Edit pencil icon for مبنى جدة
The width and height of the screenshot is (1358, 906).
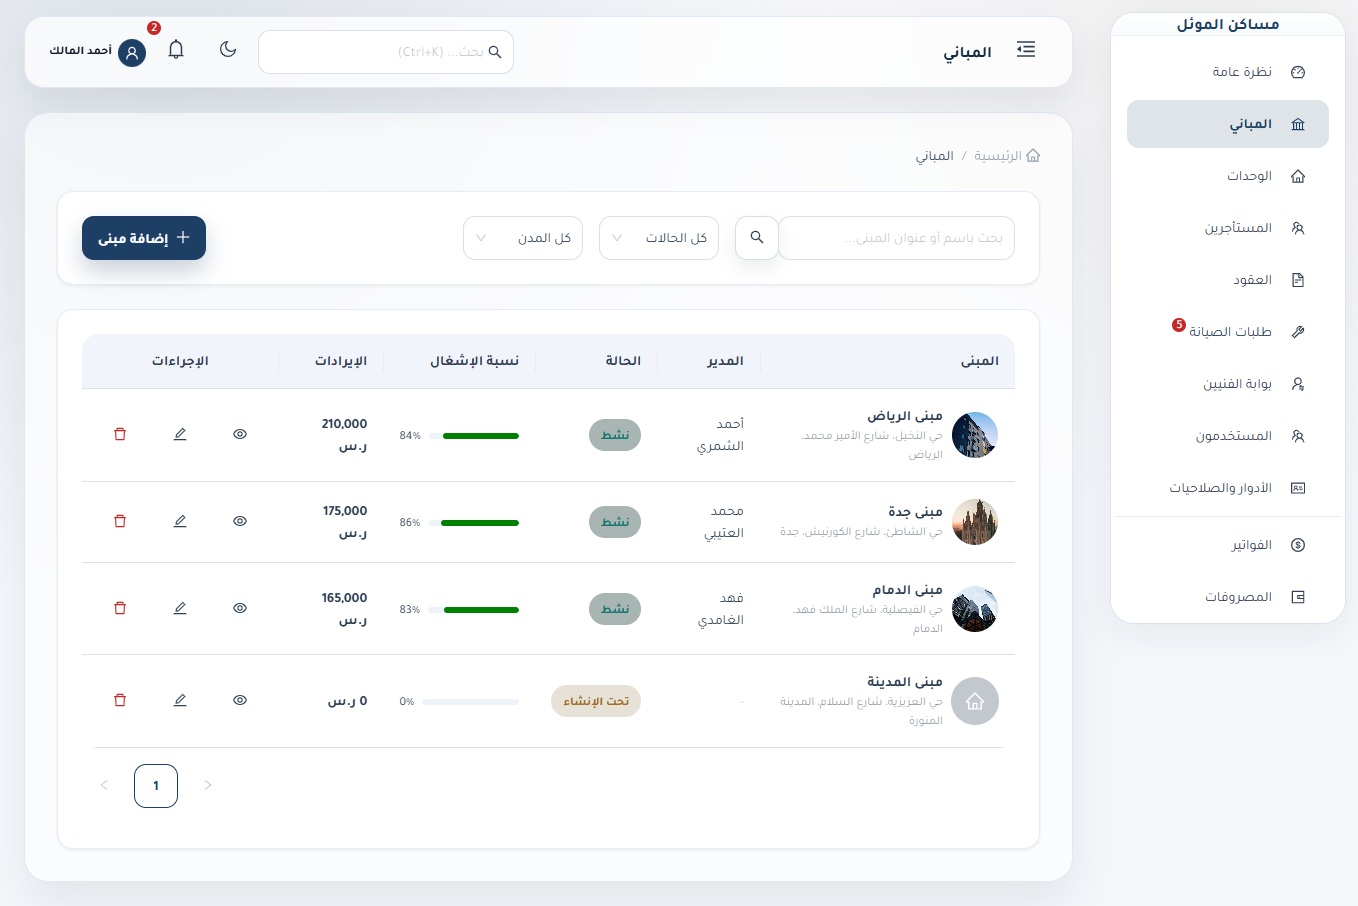[180, 521]
